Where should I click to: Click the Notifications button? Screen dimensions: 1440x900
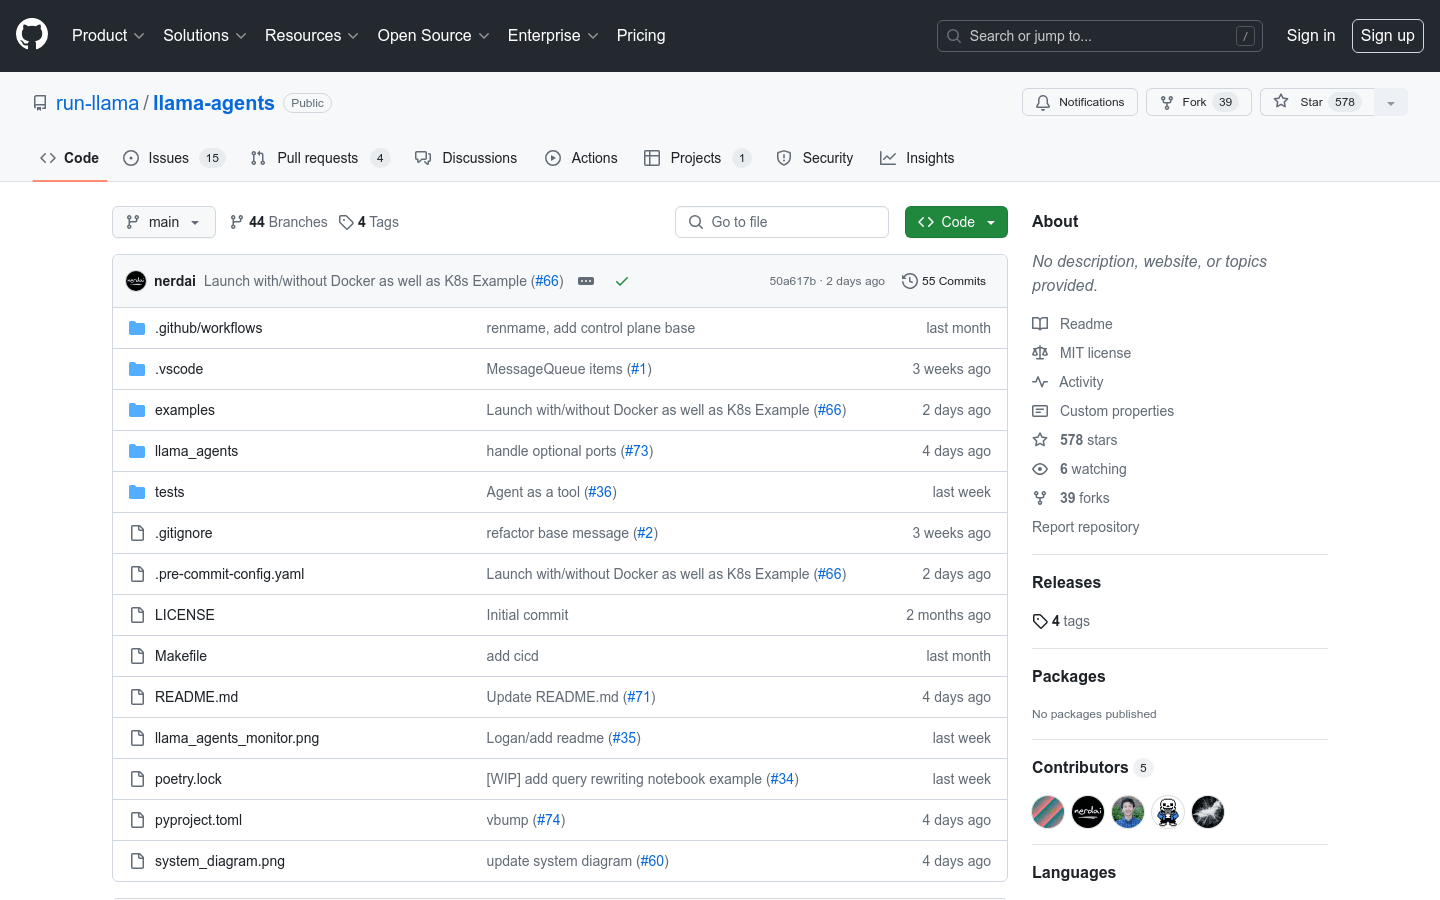tap(1080, 102)
